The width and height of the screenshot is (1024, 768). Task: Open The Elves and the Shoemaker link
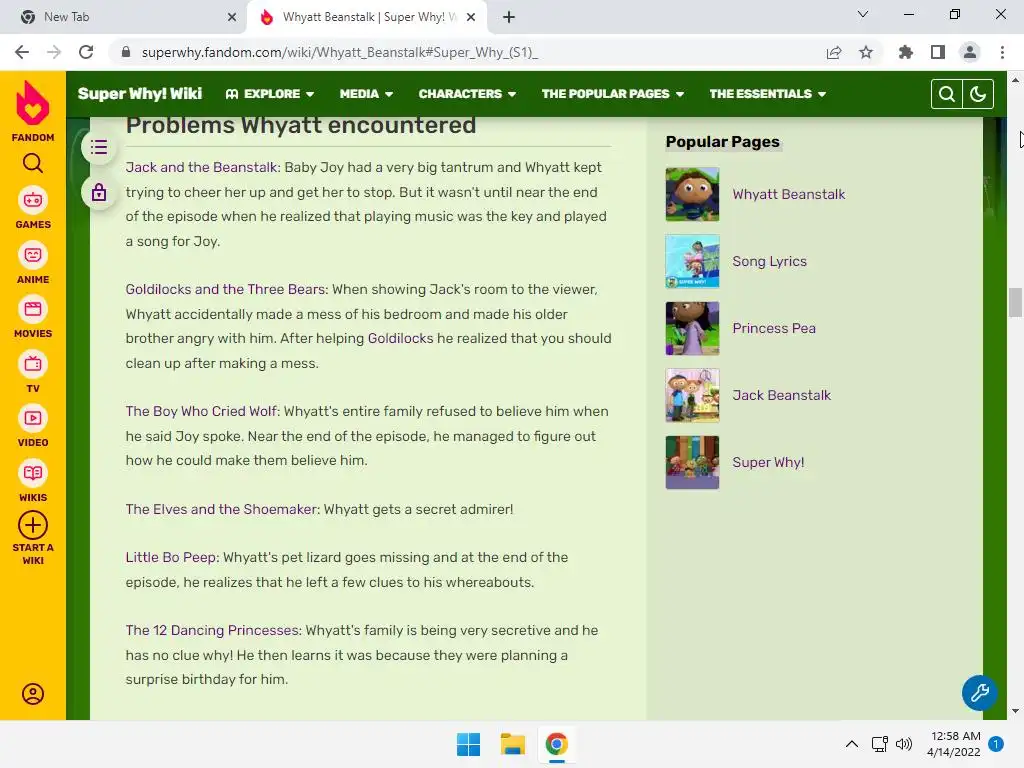(x=223, y=509)
